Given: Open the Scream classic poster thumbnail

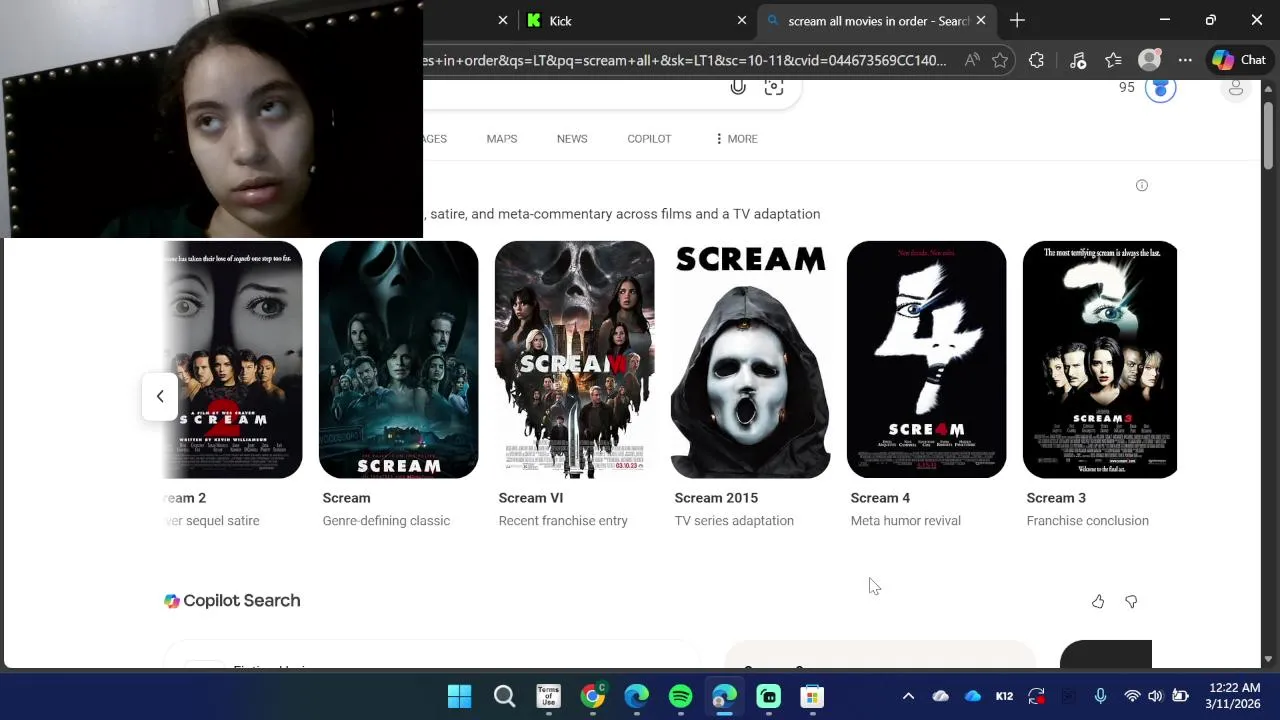Looking at the screenshot, I should pos(398,359).
